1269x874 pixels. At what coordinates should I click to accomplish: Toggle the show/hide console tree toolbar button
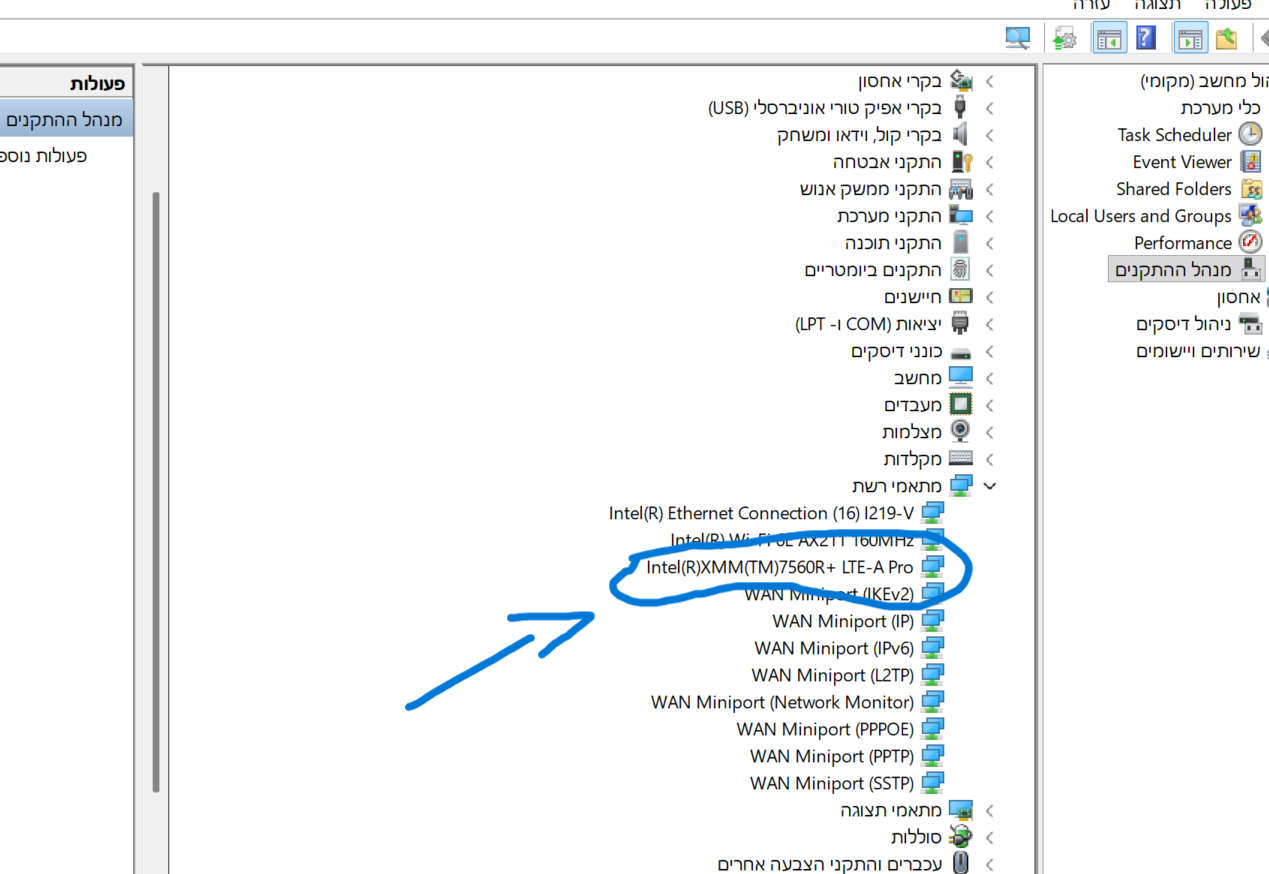[1190, 38]
